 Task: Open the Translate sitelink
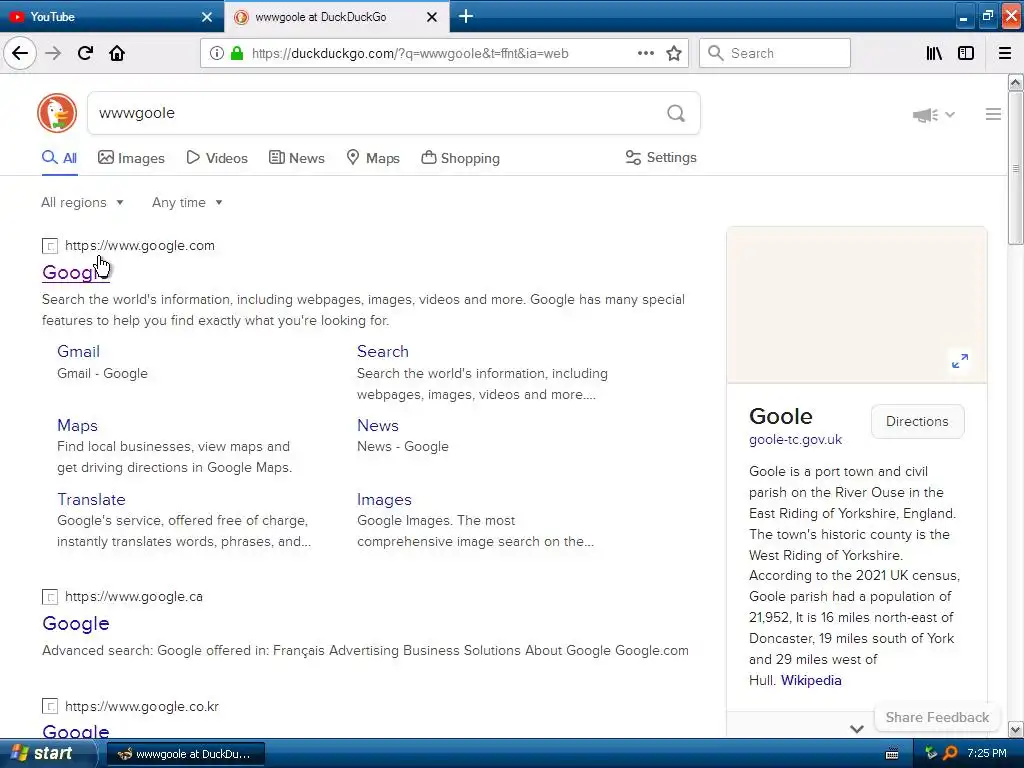tap(91, 500)
